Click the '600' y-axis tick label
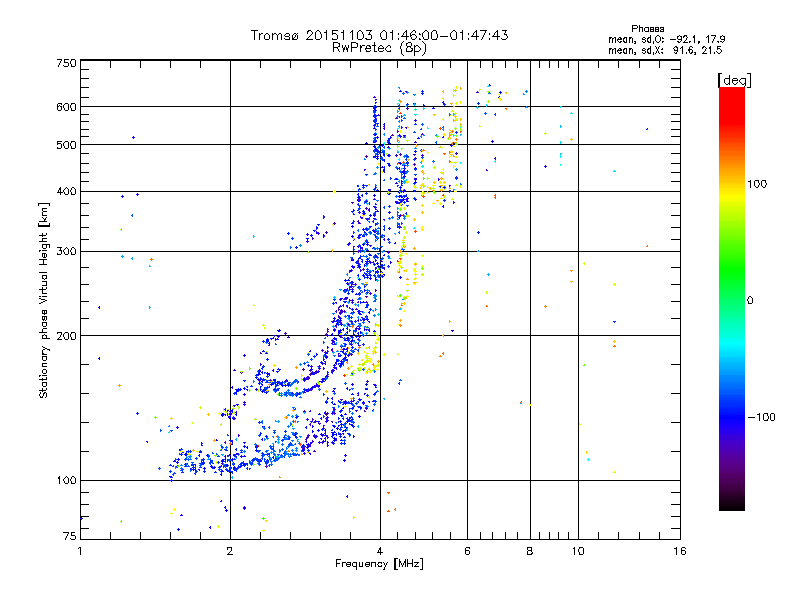This screenshot has width=800, height=600. pyautogui.click(x=66, y=107)
